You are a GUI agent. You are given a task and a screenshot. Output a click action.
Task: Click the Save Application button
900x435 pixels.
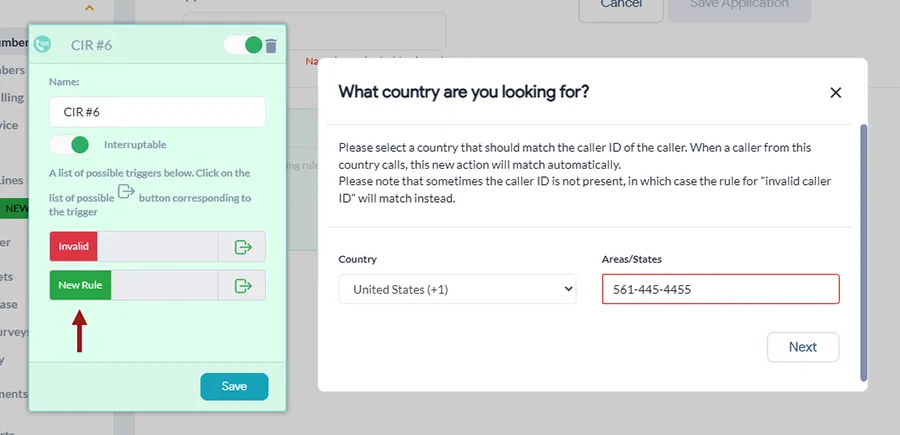pyautogui.click(x=739, y=6)
